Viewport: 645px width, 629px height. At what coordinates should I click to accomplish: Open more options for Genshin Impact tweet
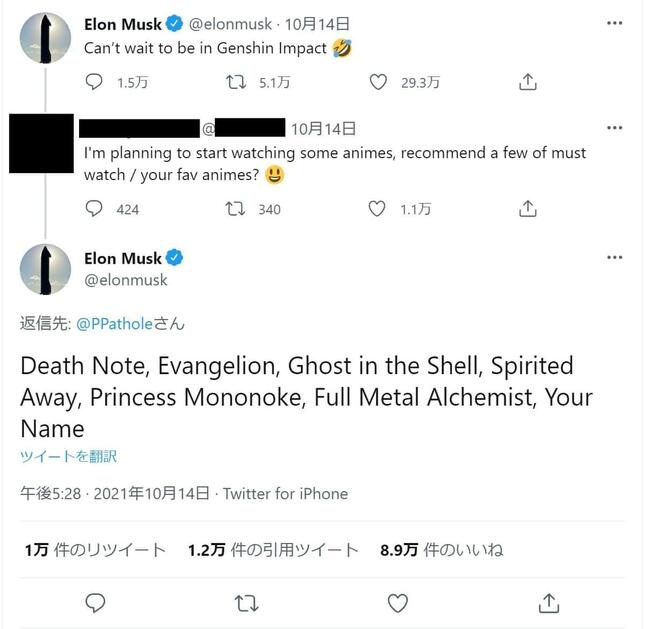pyautogui.click(x=614, y=21)
